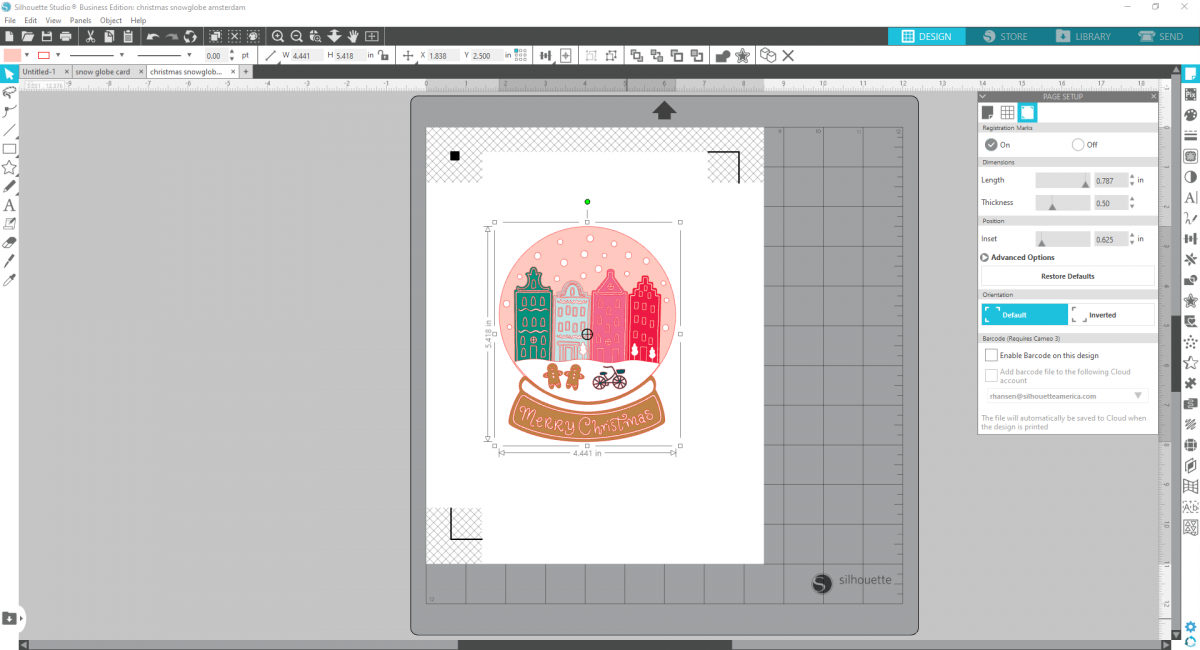This screenshot has height=650, width=1200.
Task: Open the STORE tab
Action: pos(1005,37)
